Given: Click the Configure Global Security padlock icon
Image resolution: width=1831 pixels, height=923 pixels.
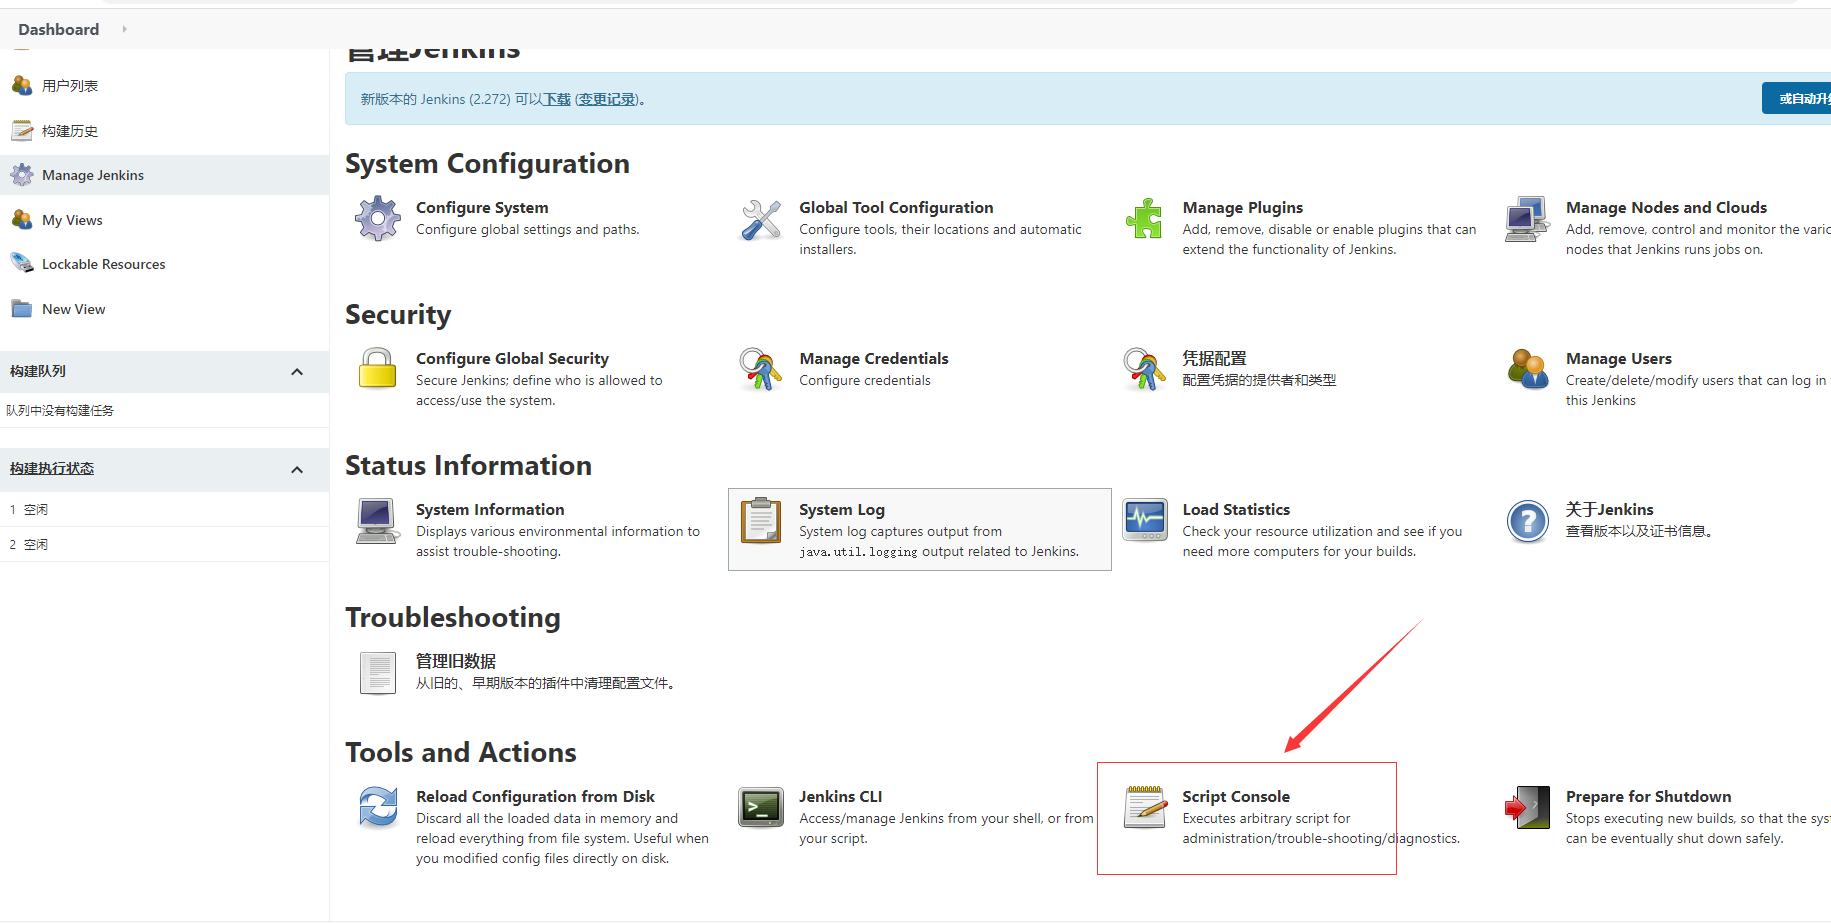Looking at the screenshot, I should pos(378,368).
